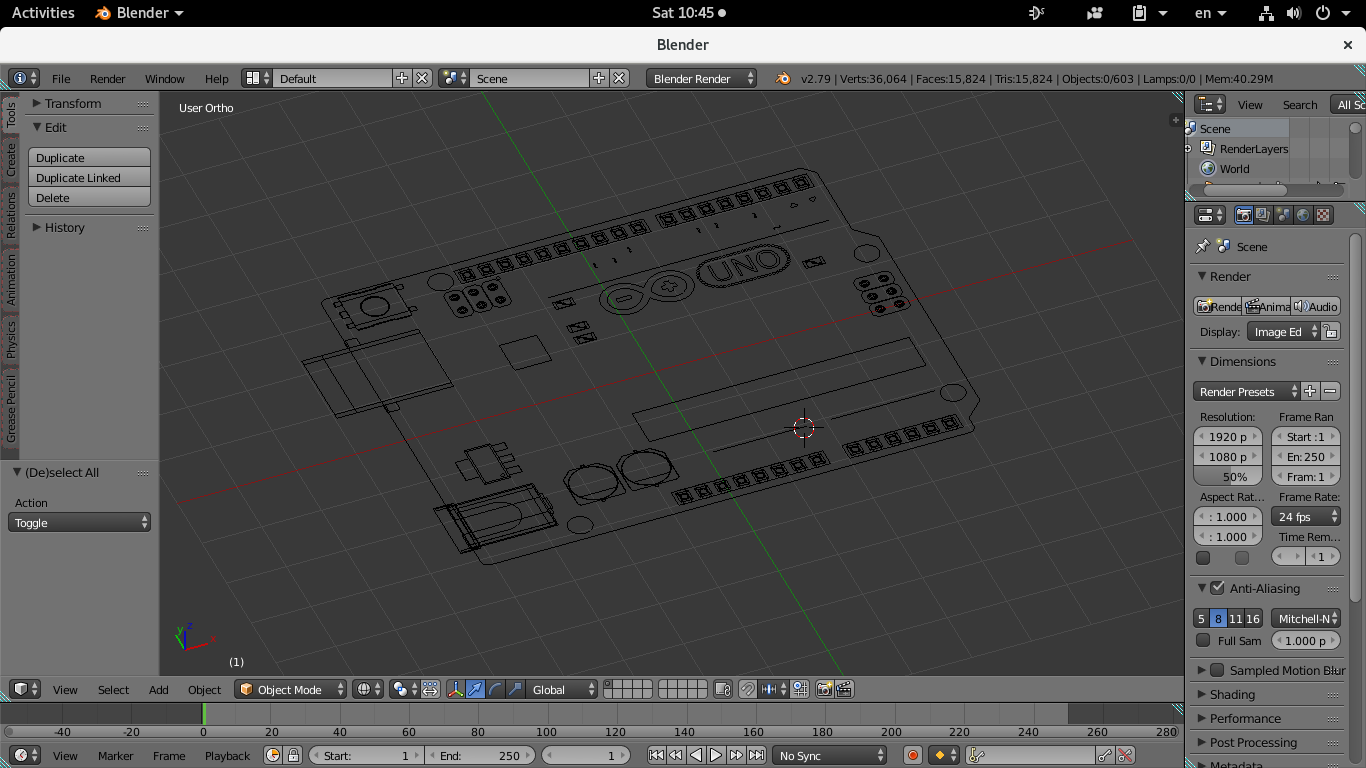Open the No Sync dropdown
1366x768 pixels.
830,755
